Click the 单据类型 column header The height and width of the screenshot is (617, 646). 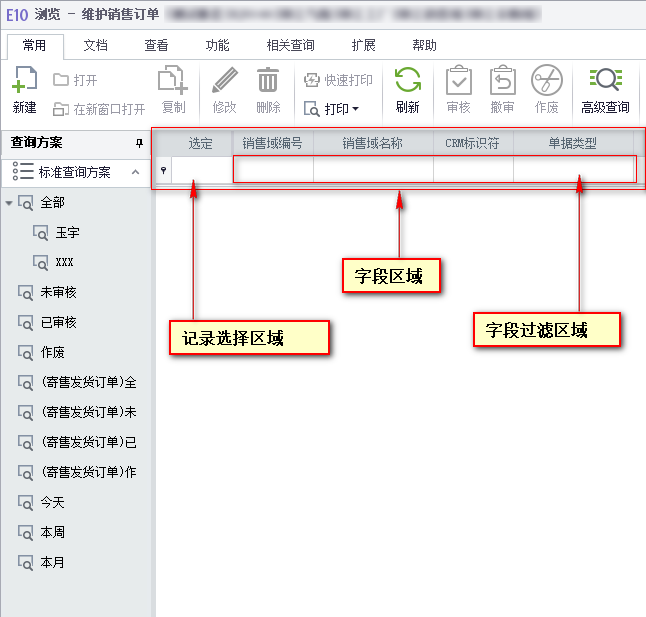[572, 143]
